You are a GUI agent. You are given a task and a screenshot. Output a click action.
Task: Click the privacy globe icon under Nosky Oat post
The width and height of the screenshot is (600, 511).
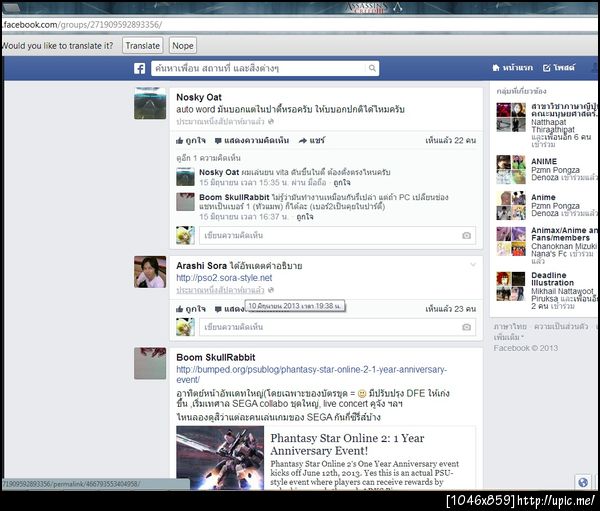point(271,122)
